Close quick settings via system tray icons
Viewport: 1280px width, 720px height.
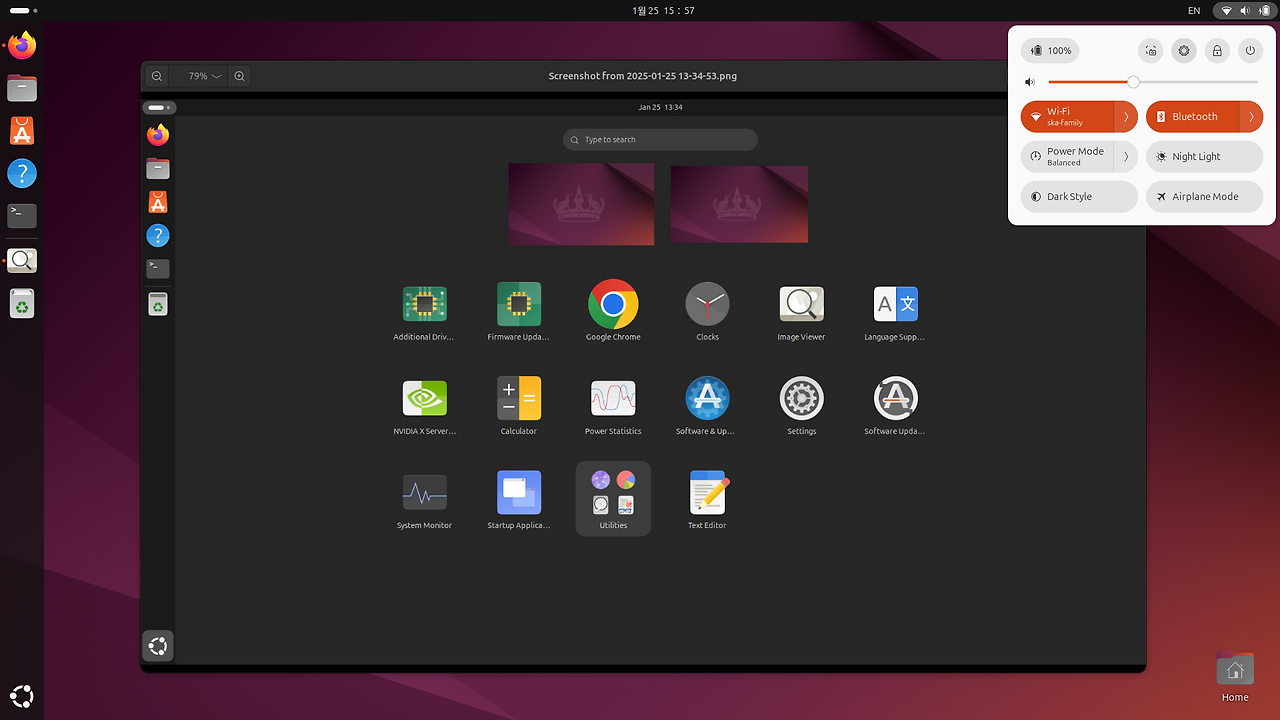click(1245, 10)
